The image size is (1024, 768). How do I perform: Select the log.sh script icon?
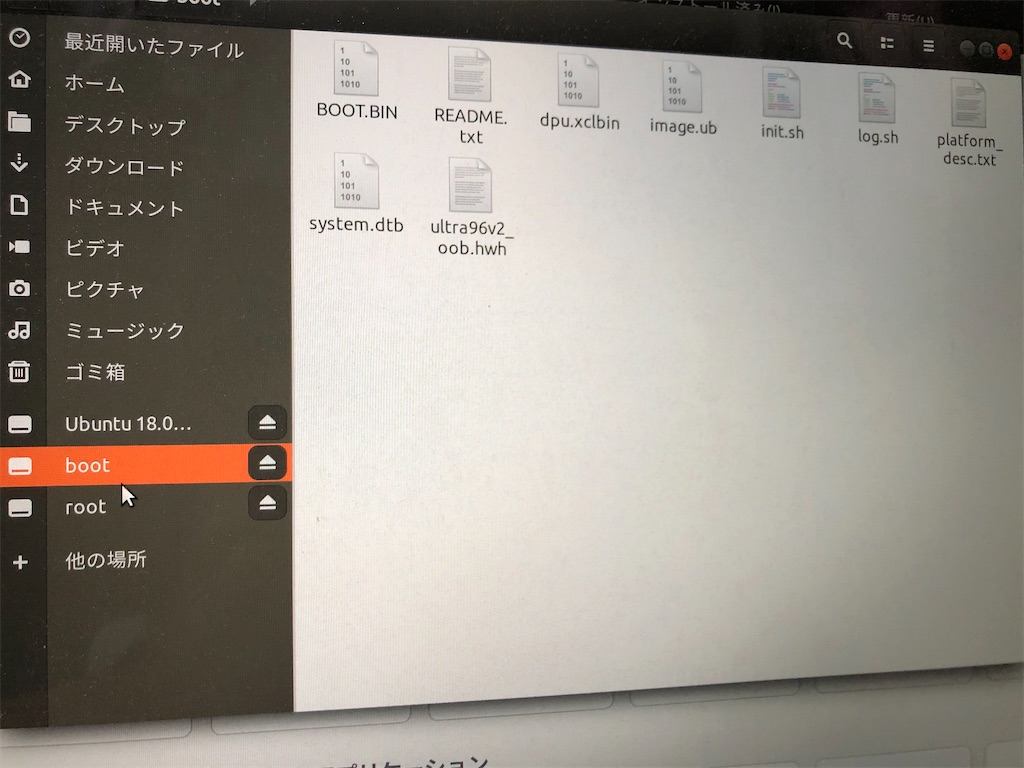(x=876, y=98)
